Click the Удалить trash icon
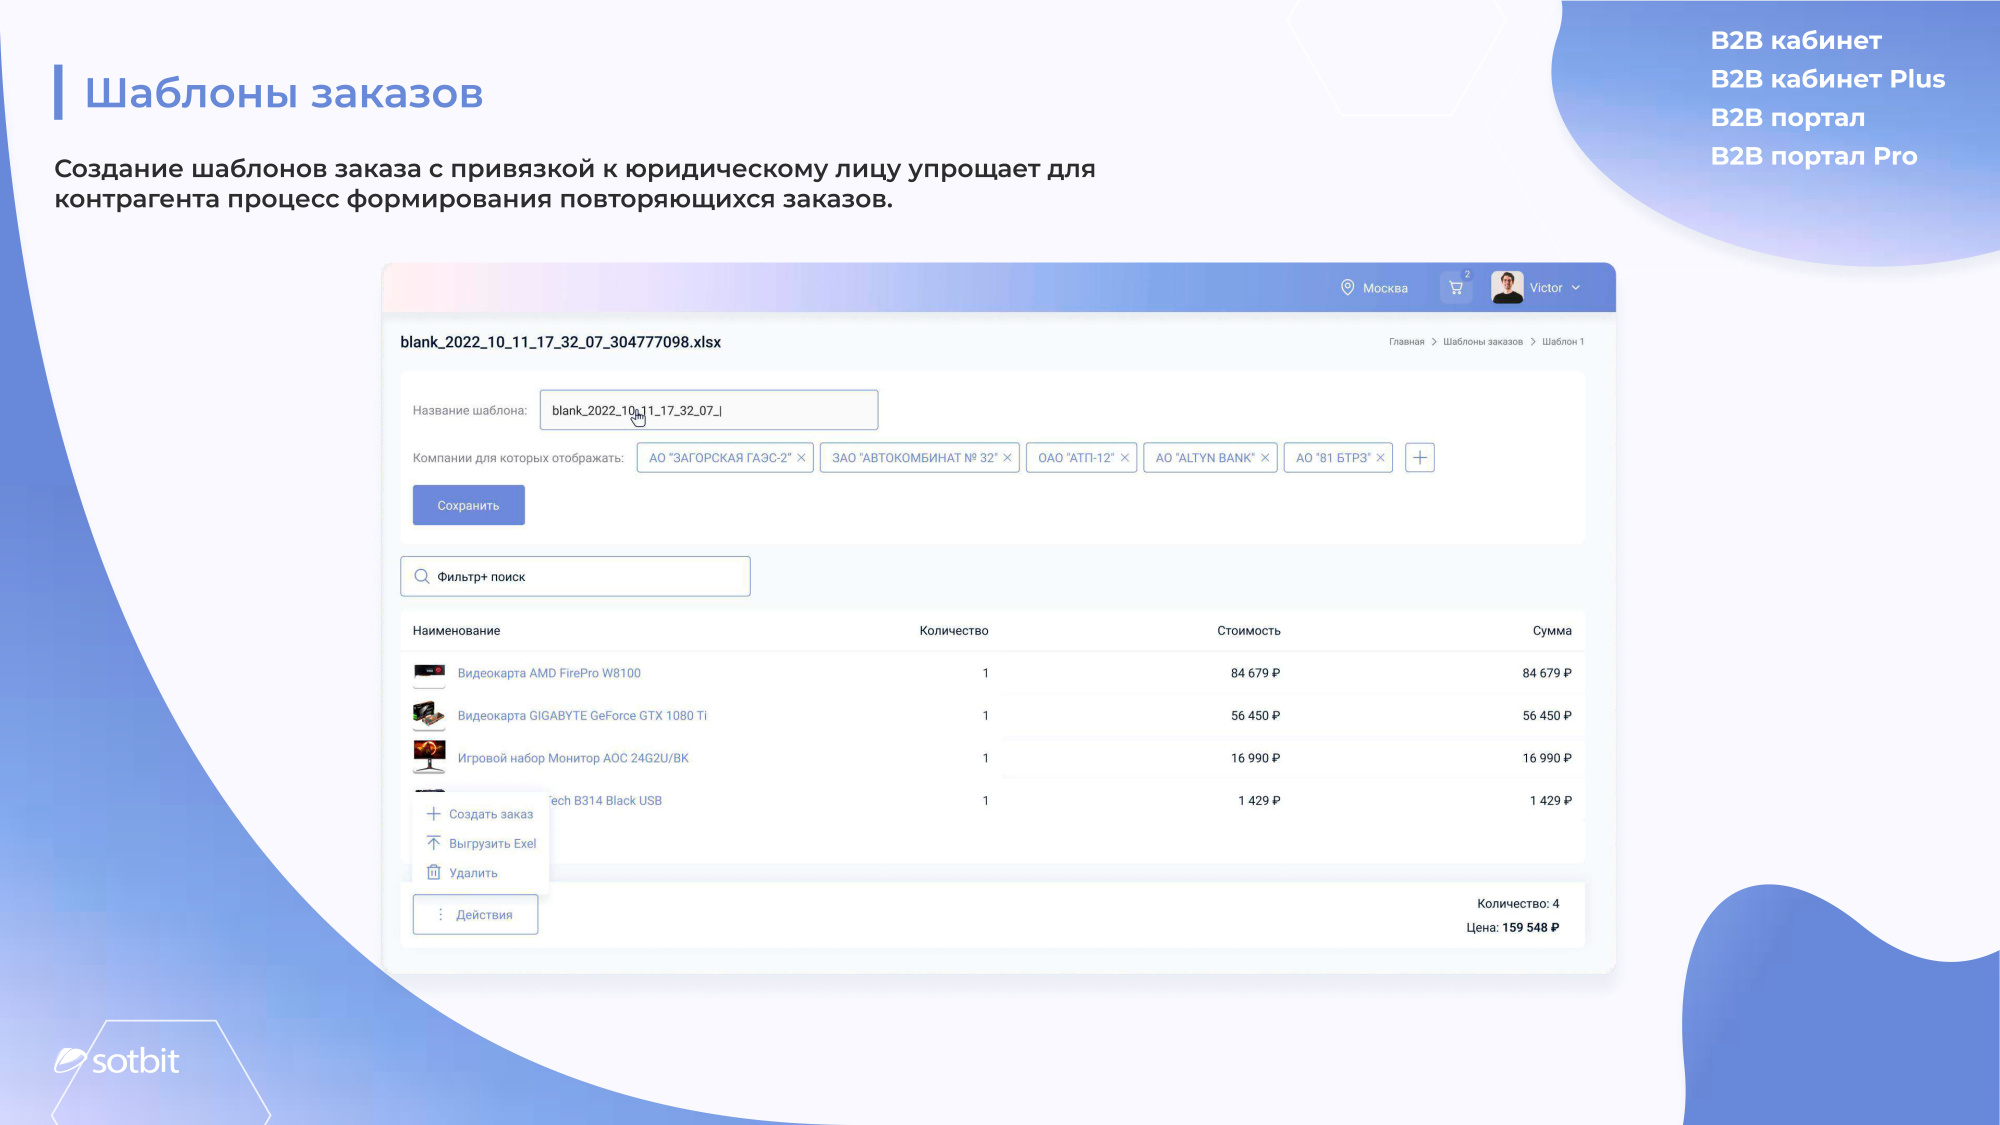The width and height of the screenshot is (2000, 1125). pyautogui.click(x=434, y=871)
